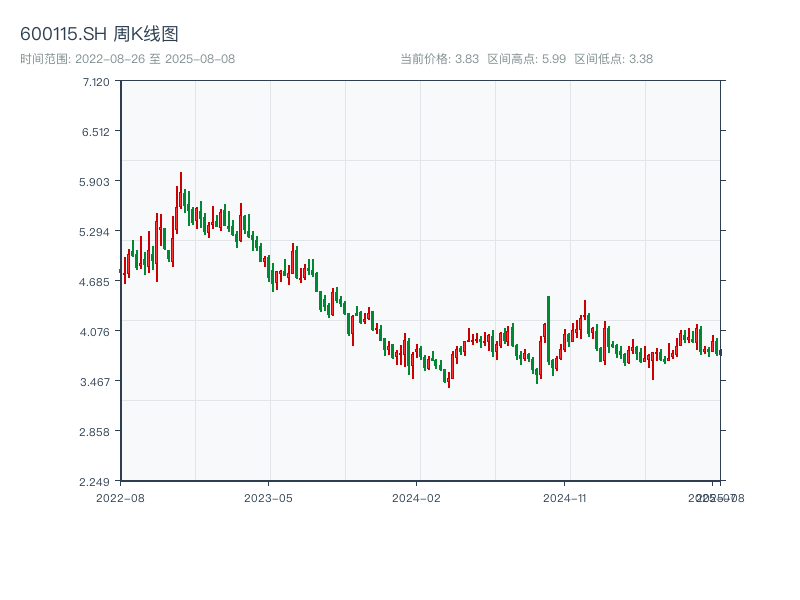Click the current price 3.83 label
Image resolution: width=800 pixels, height=600 pixels.
[439, 59]
